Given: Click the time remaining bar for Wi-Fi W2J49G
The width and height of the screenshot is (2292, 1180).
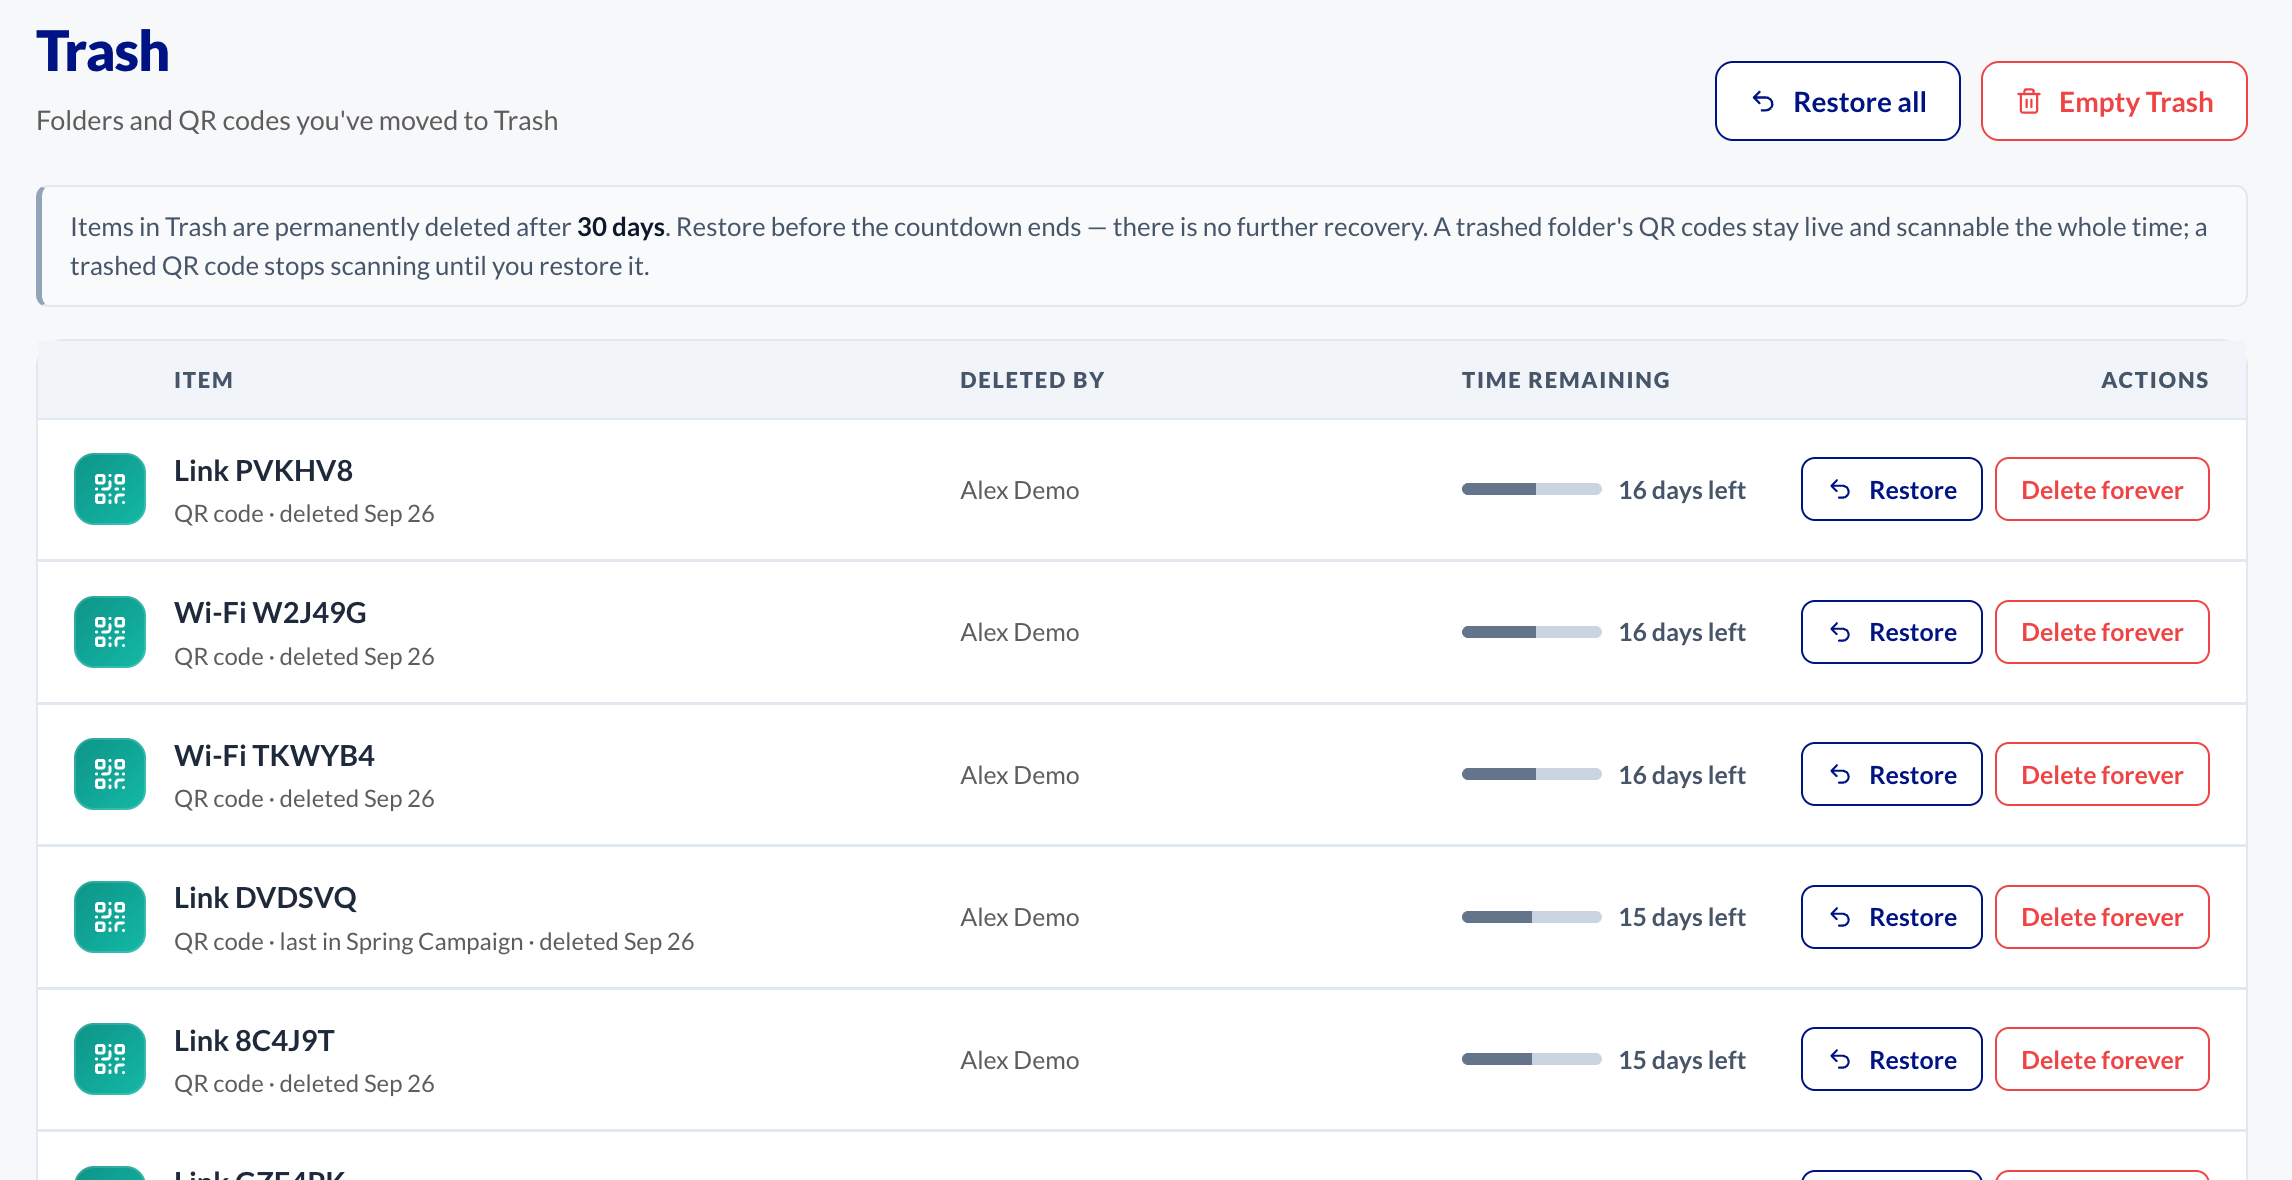Looking at the screenshot, I should tap(1532, 632).
